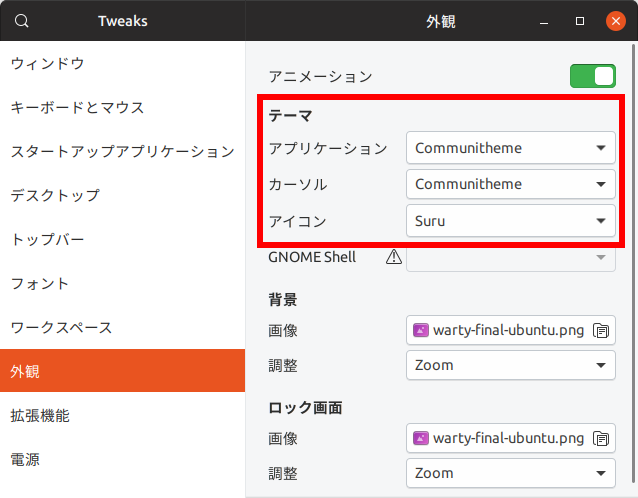
Task: Click the GNOME Shell warning triangle icon
Action: (x=393, y=257)
